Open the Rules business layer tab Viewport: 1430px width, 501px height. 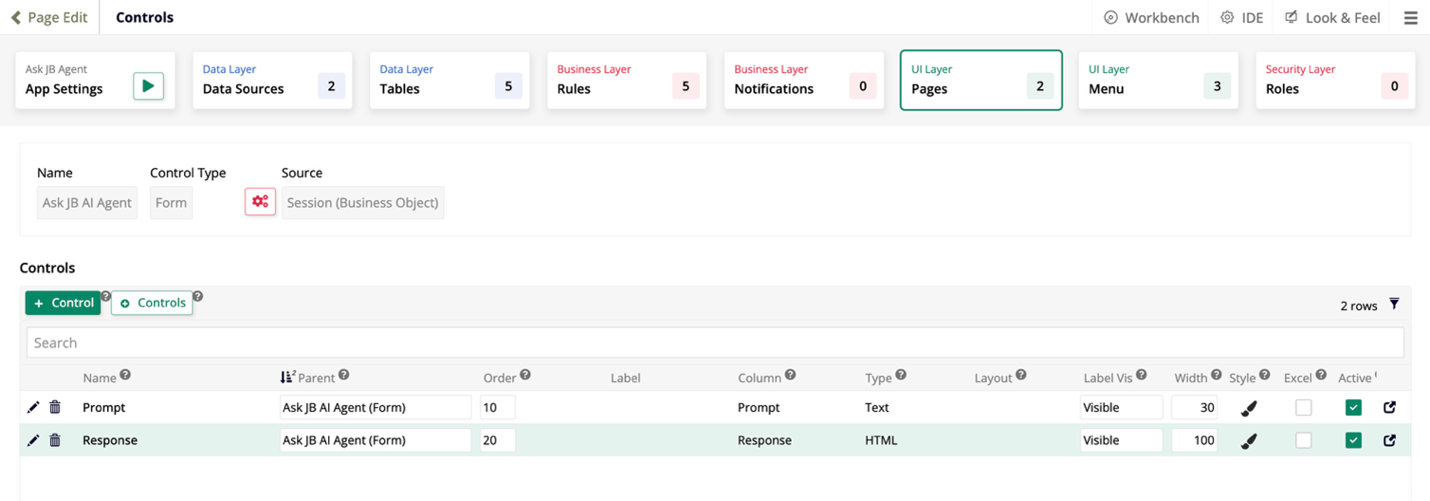[x=626, y=81]
